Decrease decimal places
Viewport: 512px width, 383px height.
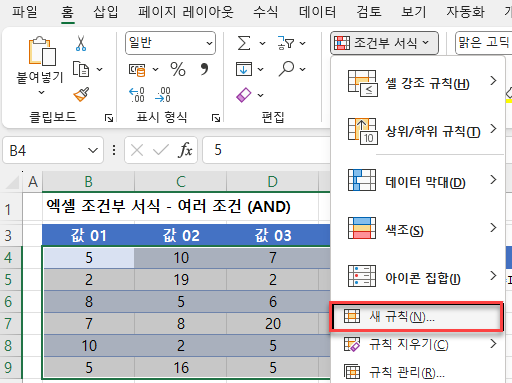click(163, 95)
